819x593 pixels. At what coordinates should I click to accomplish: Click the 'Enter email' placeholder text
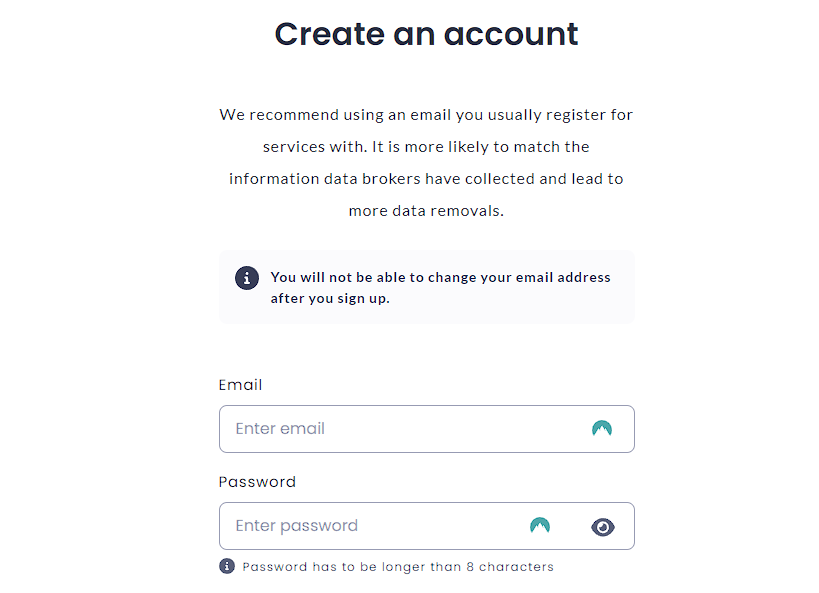(x=280, y=429)
